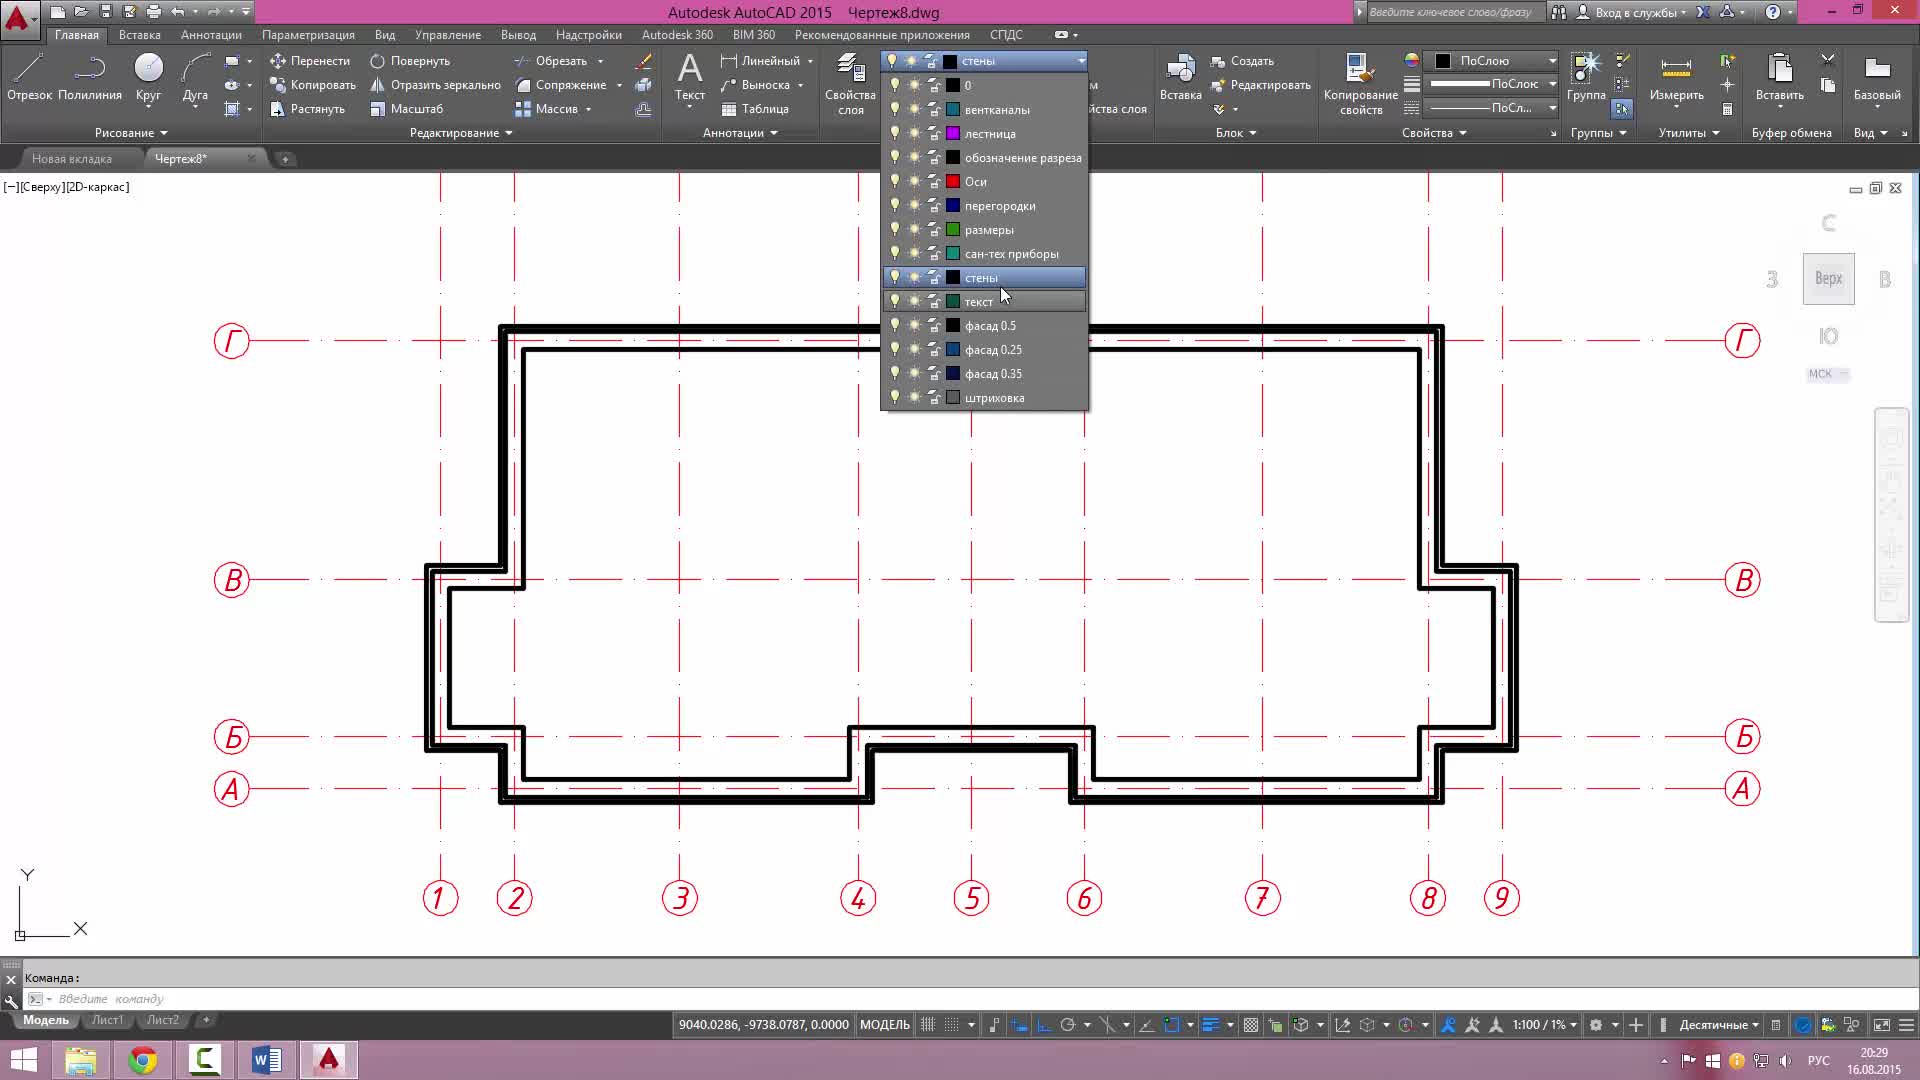Image resolution: width=1920 pixels, height=1080 pixels.
Task: Click the Масштаб scale tool
Action: [x=406, y=109]
